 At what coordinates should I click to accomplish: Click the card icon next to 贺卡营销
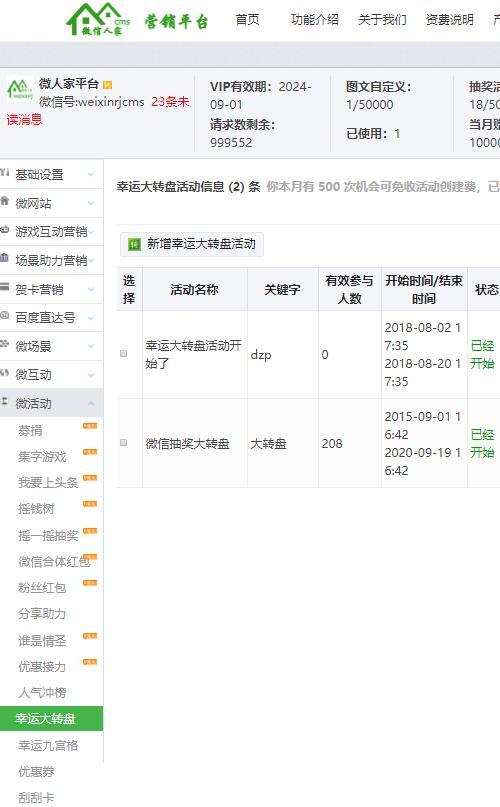(x=5, y=287)
